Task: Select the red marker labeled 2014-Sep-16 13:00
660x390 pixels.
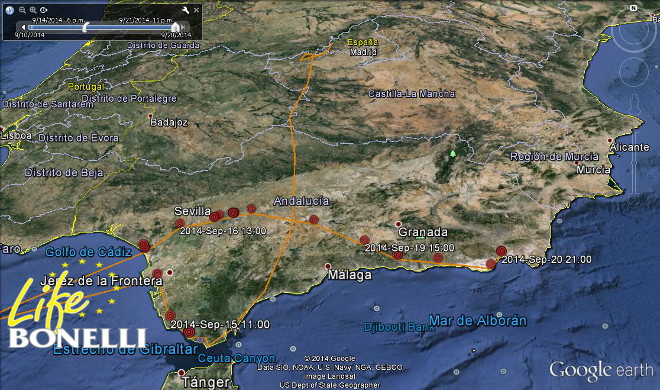Action: [180, 223]
